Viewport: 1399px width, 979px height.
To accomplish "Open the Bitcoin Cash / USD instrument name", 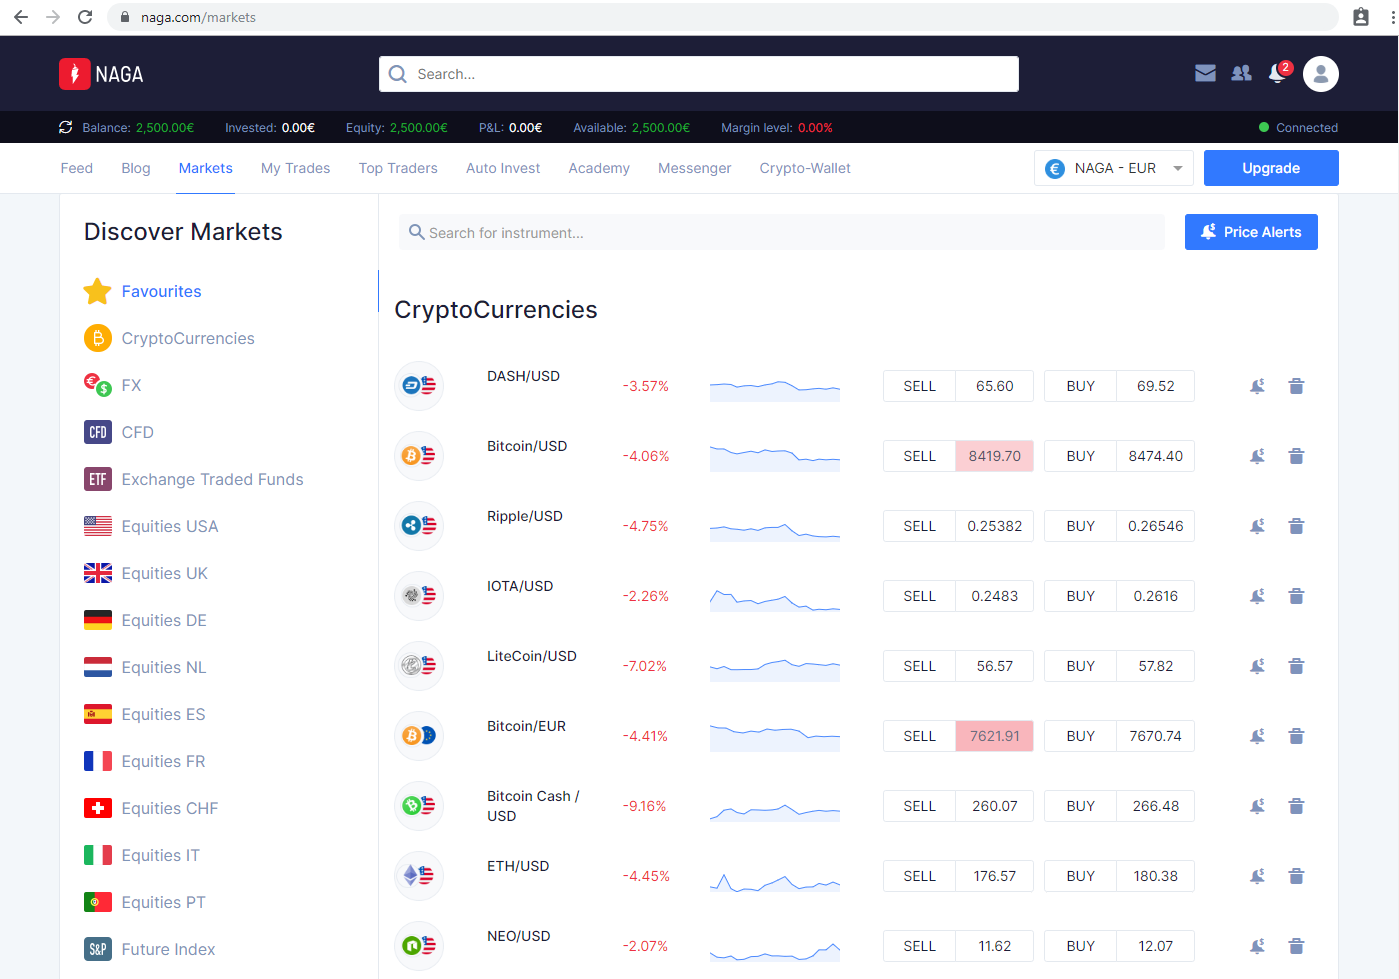I will pyautogui.click(x=533, y=806).
